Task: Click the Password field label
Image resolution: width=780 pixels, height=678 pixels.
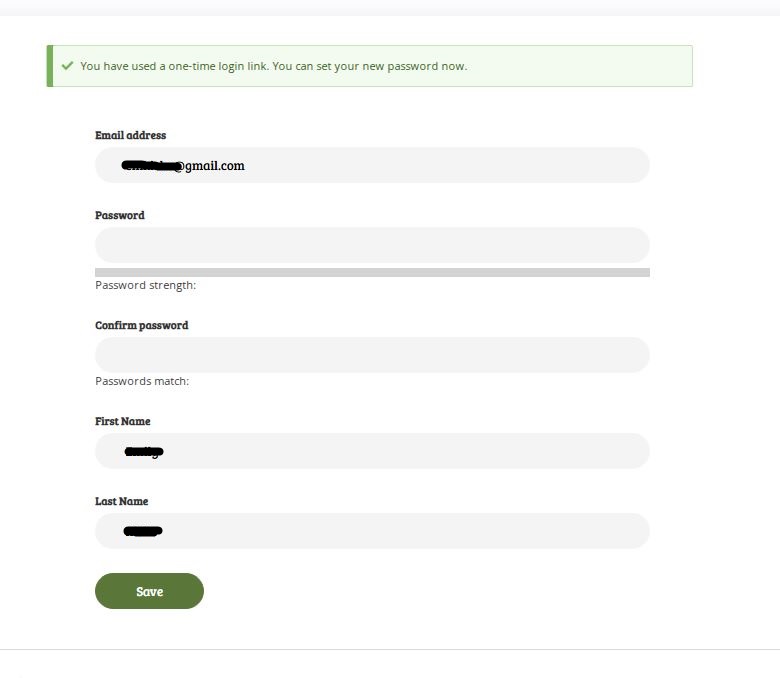Action: pyautogui.click(x=119, y=215)
